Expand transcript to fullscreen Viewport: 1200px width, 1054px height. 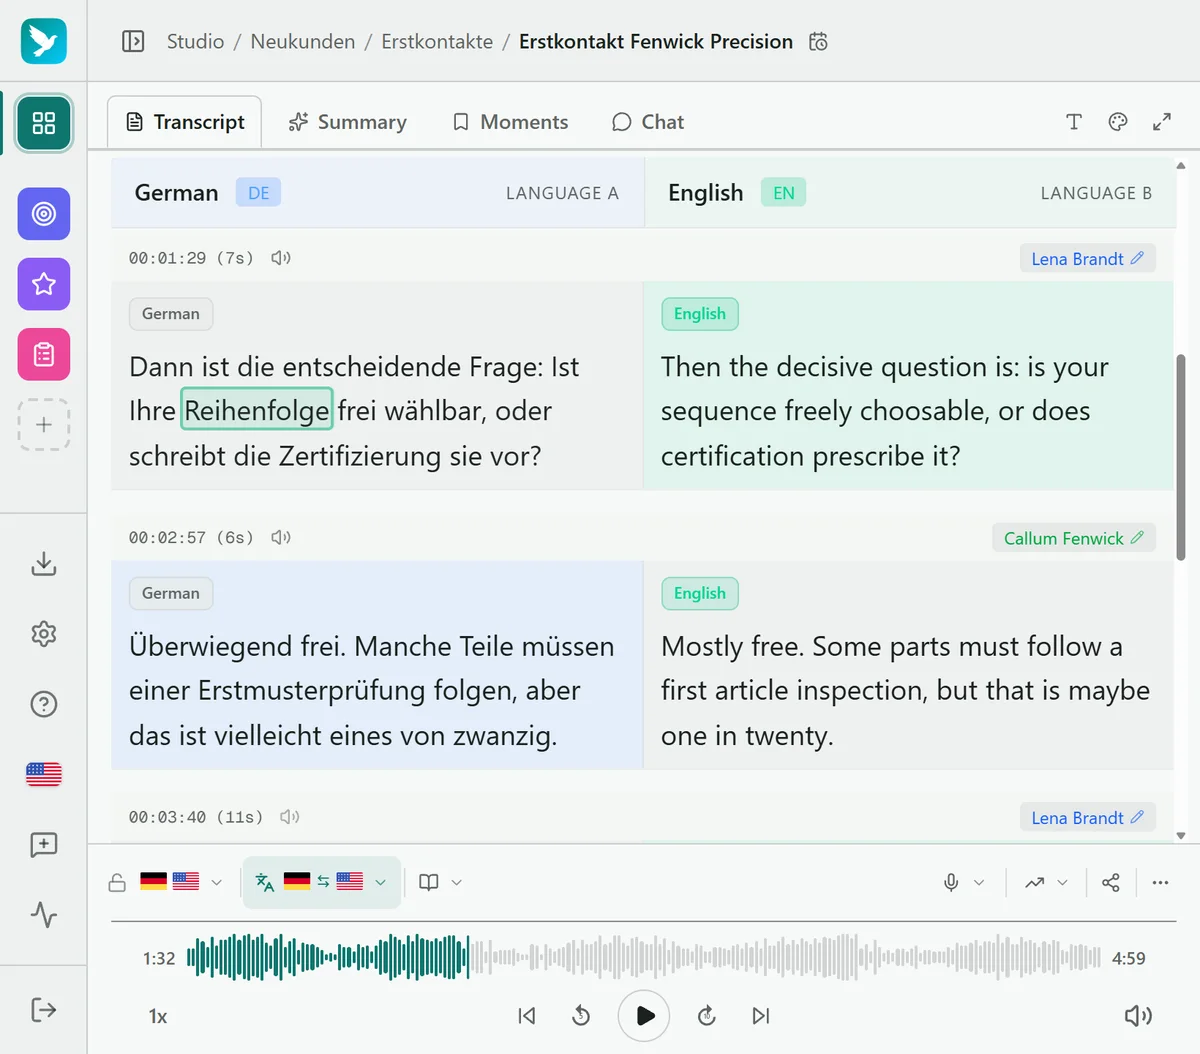pos(1162,122)
